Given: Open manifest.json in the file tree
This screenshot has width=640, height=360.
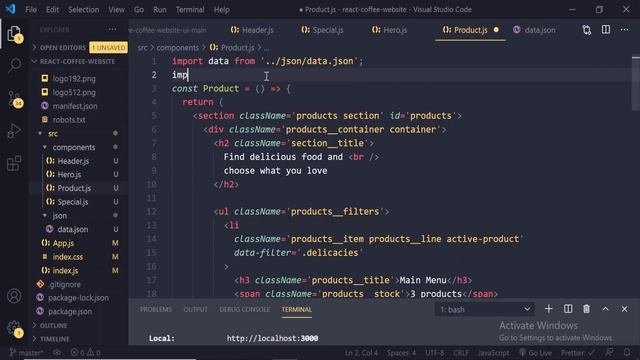Looking at the screenshot, I should 75,106.
